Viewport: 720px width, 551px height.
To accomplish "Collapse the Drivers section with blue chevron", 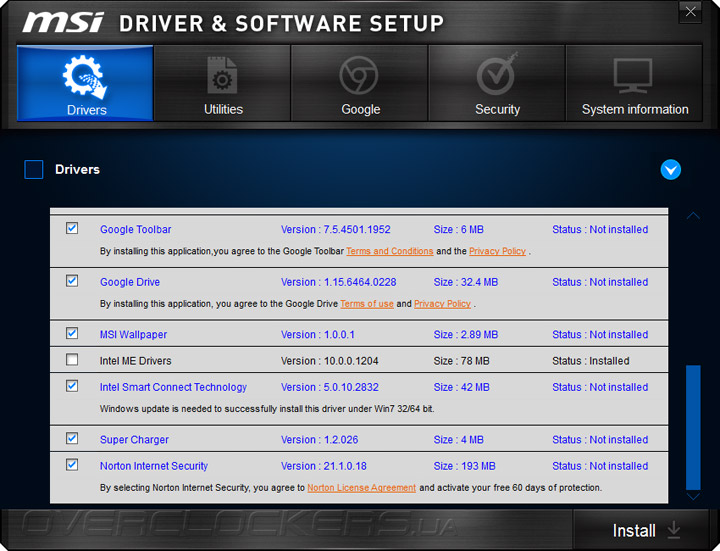I will tap(671, 170).
